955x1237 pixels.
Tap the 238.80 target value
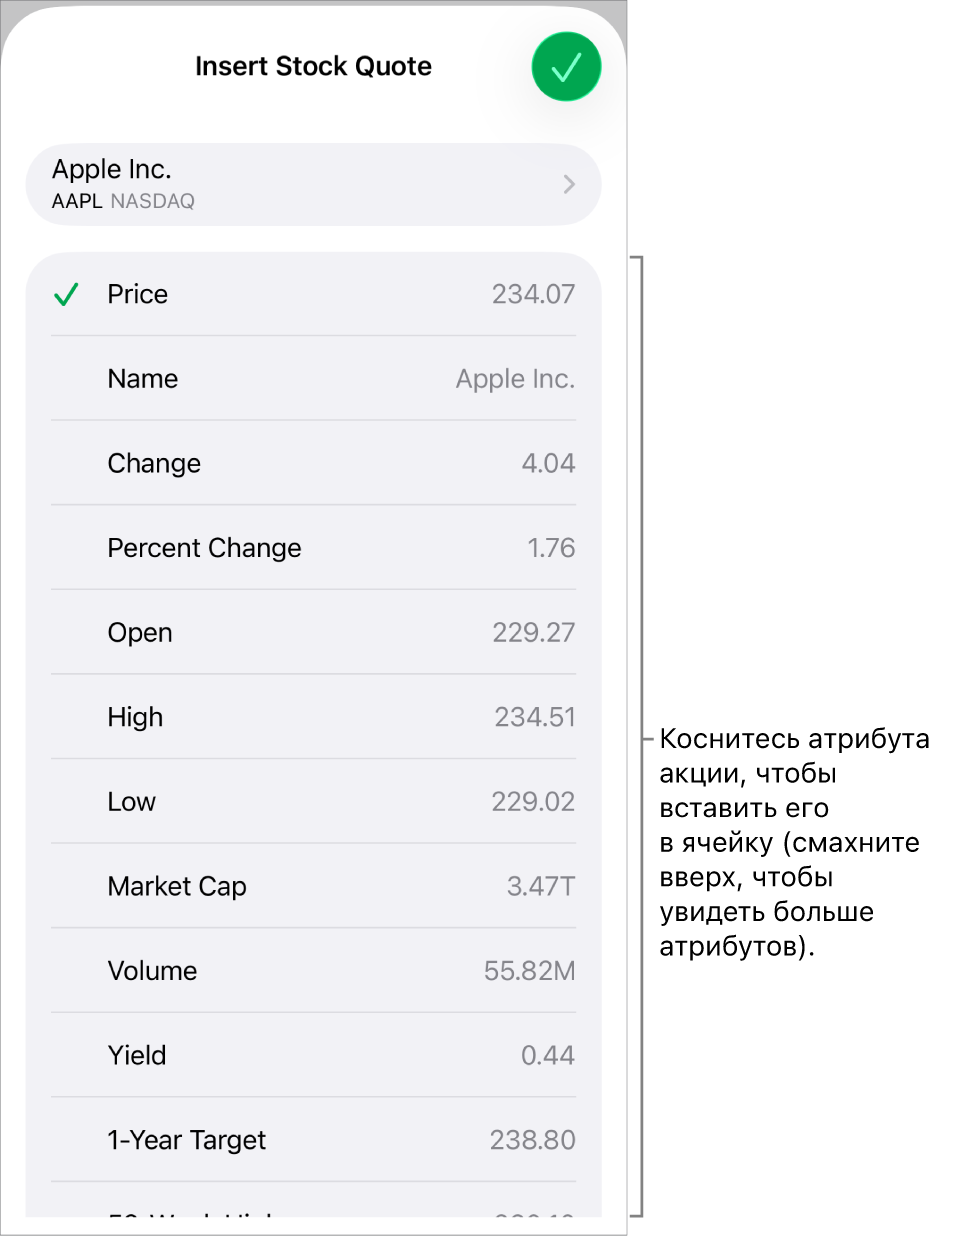click(x=532, y=1140)
